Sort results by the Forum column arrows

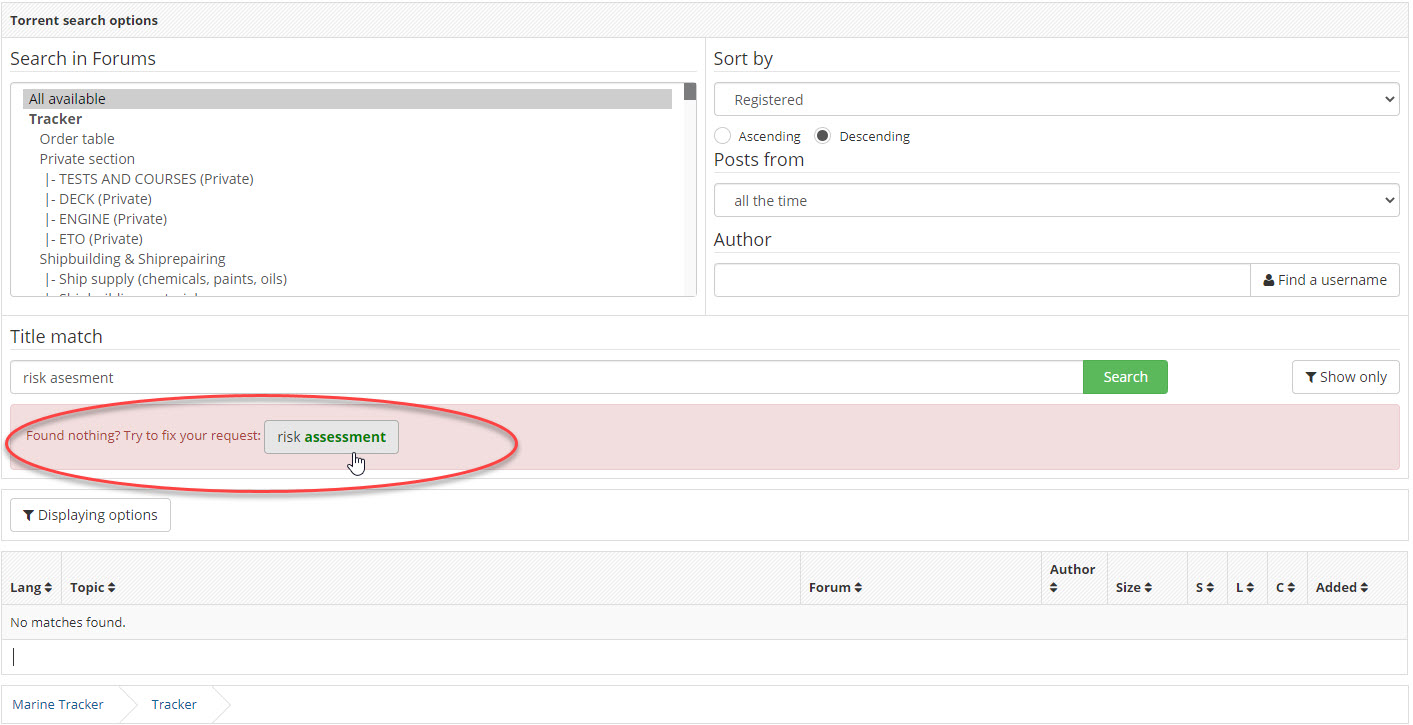tap(858, 588)
